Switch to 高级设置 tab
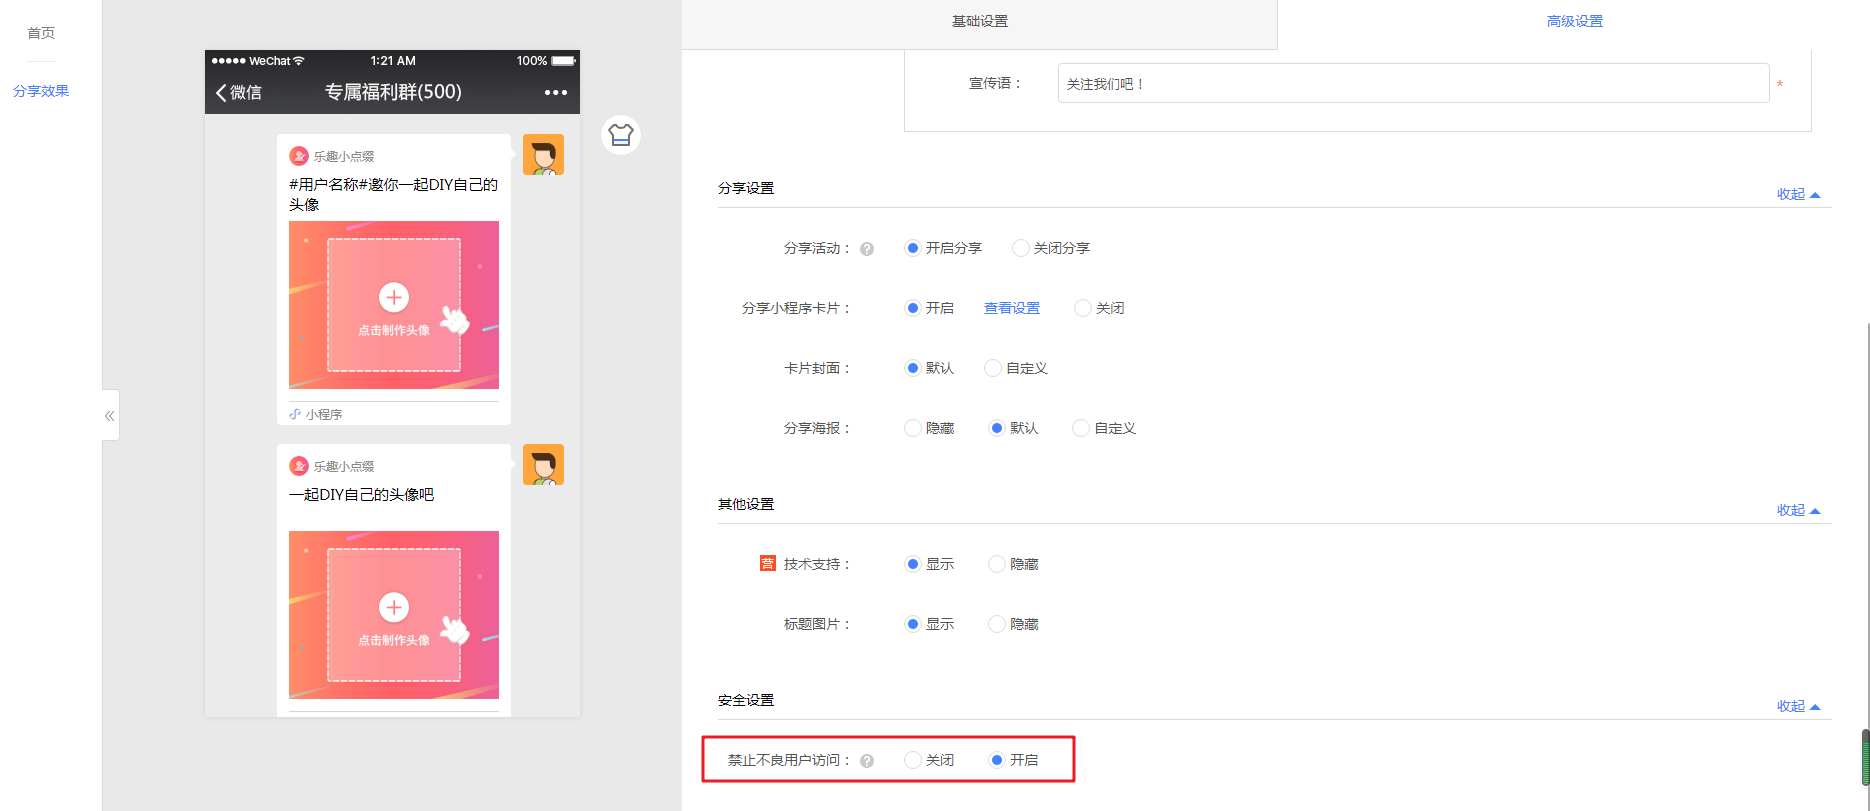The height and width of the screenshot is (811, 1870). coord(1574,22)
